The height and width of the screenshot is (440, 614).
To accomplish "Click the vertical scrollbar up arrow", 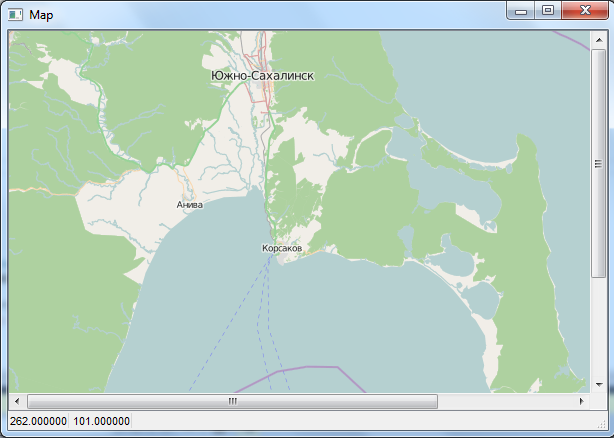I will pos(598,38).
